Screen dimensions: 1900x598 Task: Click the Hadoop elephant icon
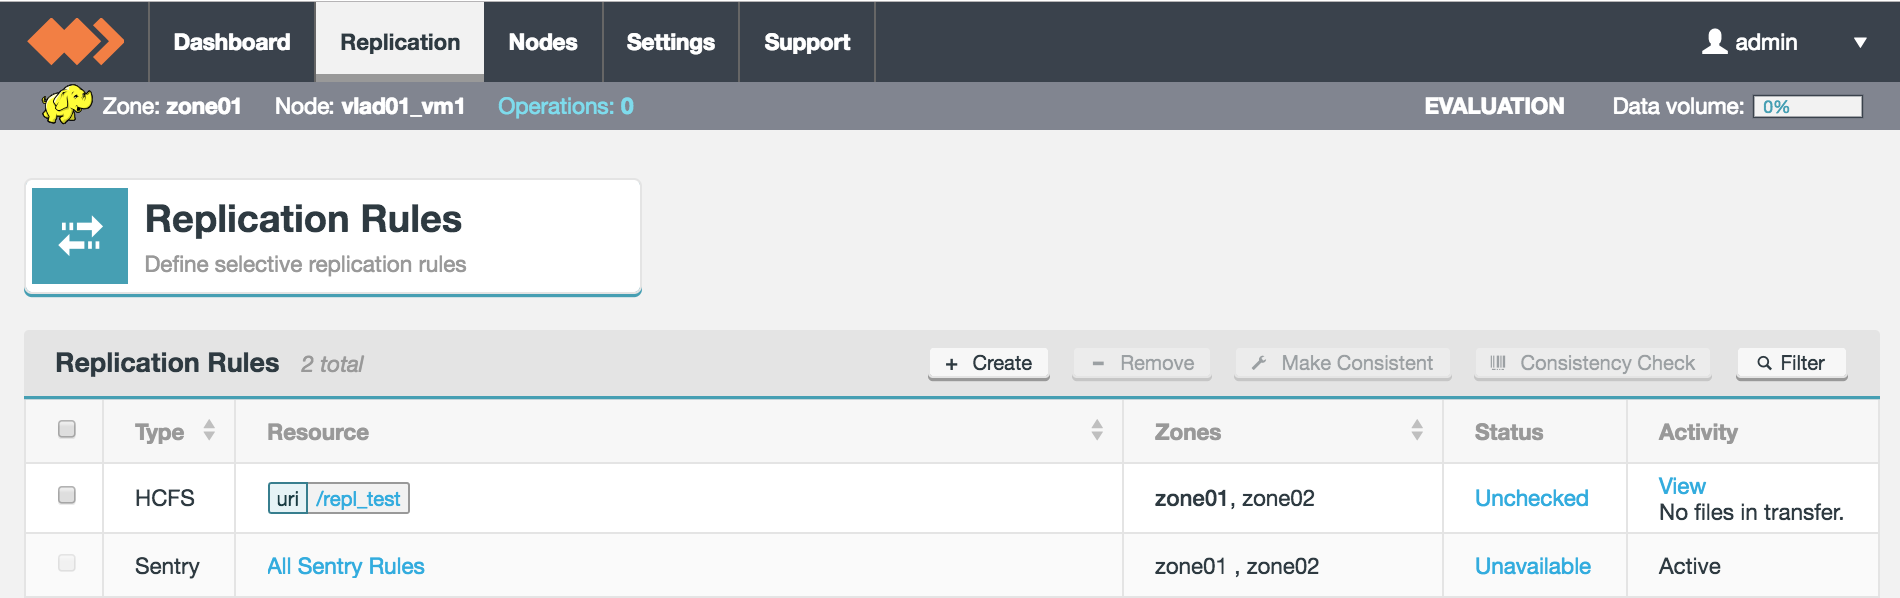coord(67,104)
